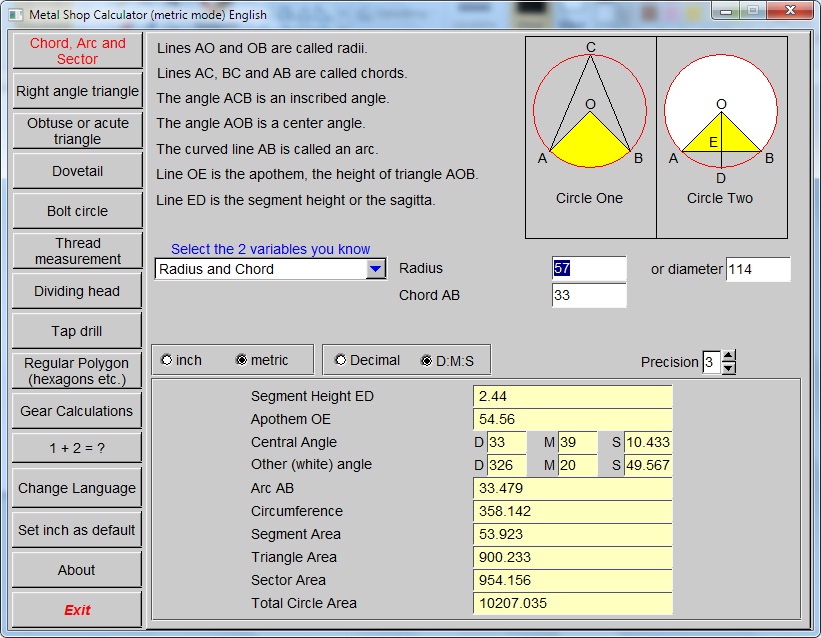Click the Sector Area result field
Viewport: 821px width, 638px height.
pyautogui.click(x=573, y=580)
